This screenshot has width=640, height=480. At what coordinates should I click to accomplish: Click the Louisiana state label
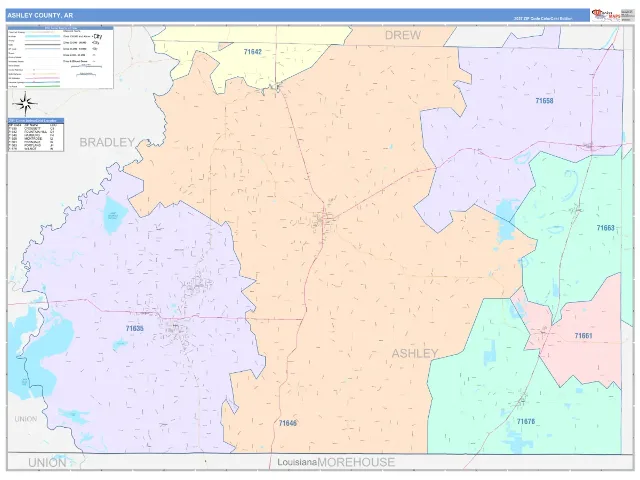click(x=297, y=462)
